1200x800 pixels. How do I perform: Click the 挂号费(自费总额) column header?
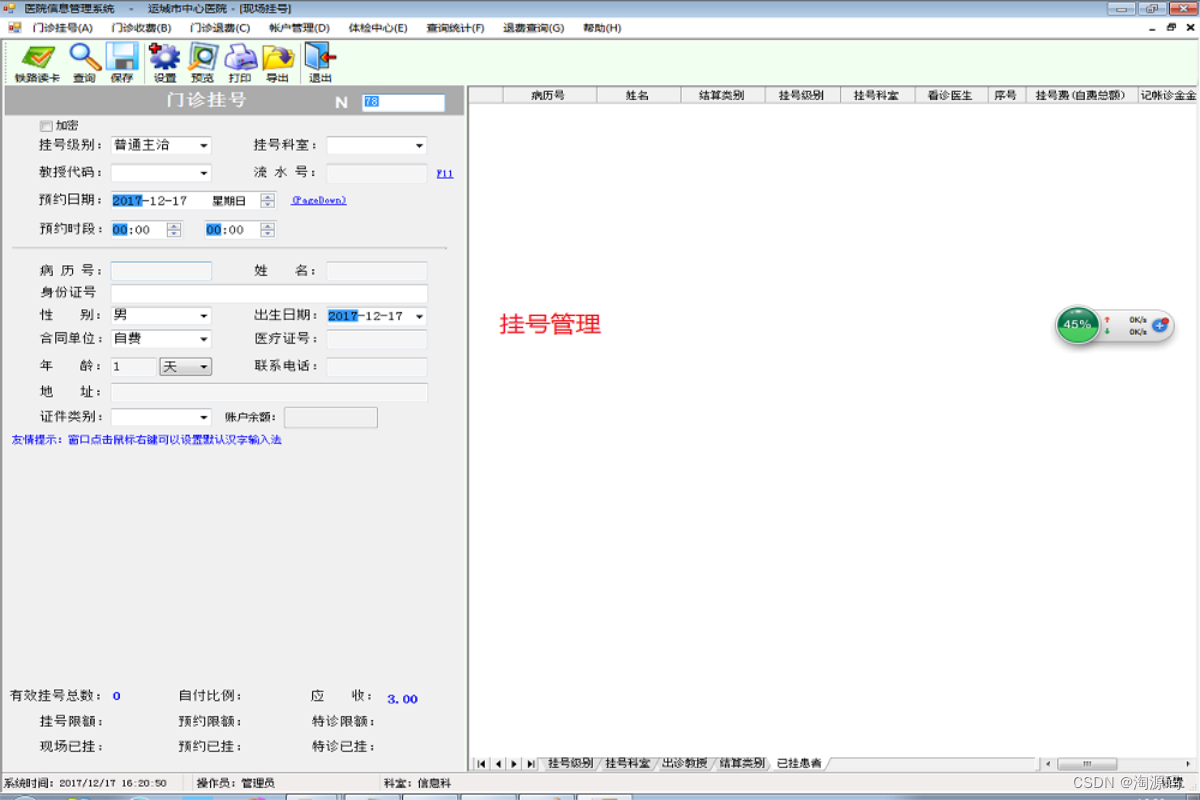1081,95
